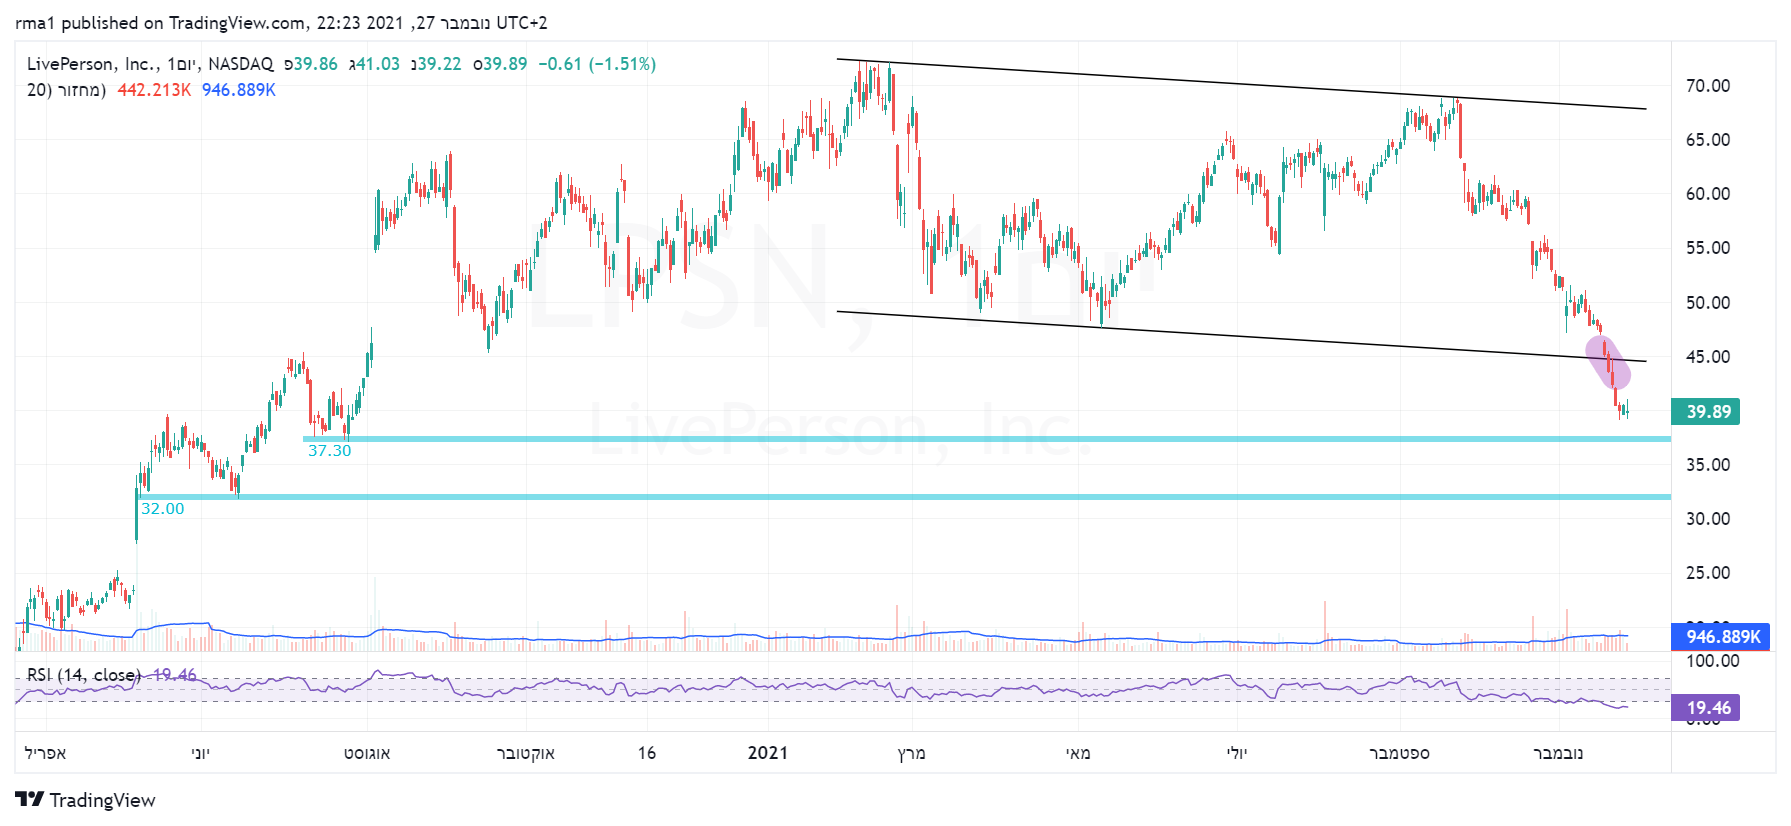Click the TradingView wordmark beside the logo
Image resolution: width=1791 pixels, height=826 pixels.
tap(103, 800)
